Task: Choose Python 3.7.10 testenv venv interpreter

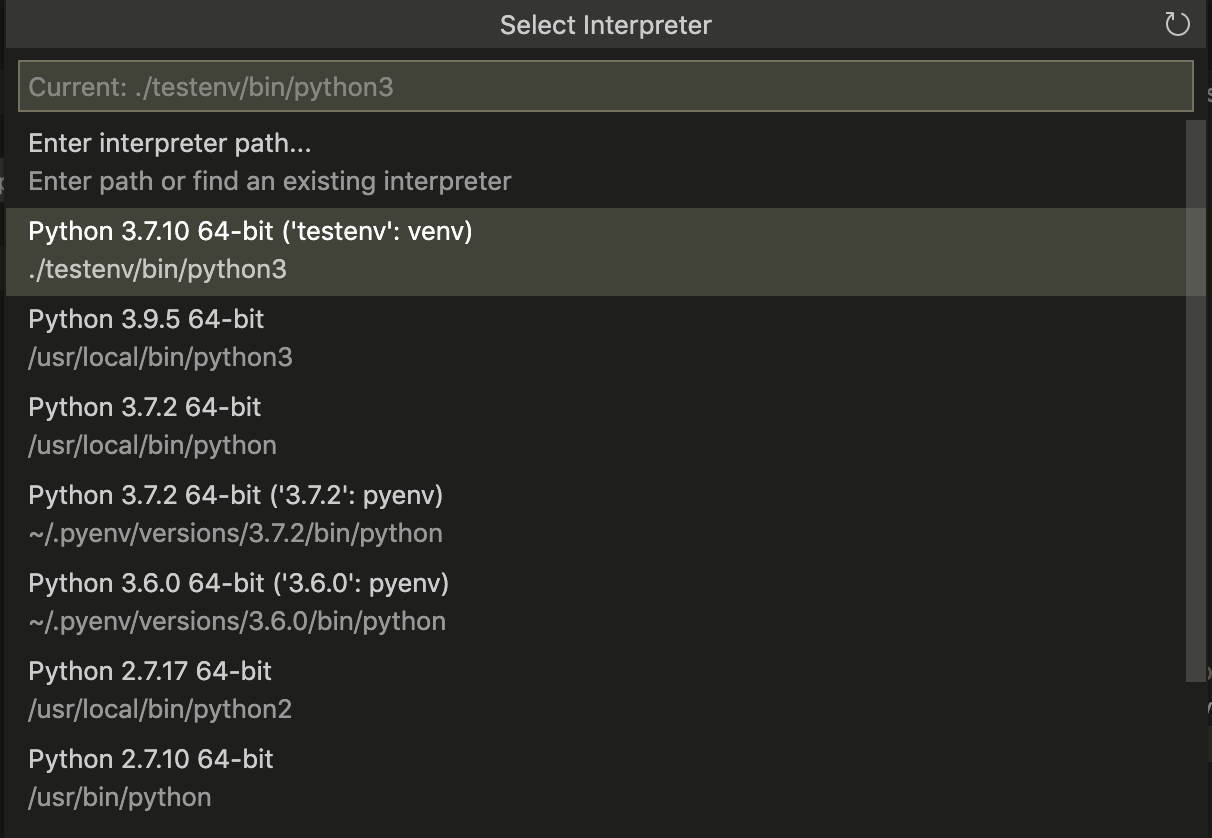Action: click(248, 231)
